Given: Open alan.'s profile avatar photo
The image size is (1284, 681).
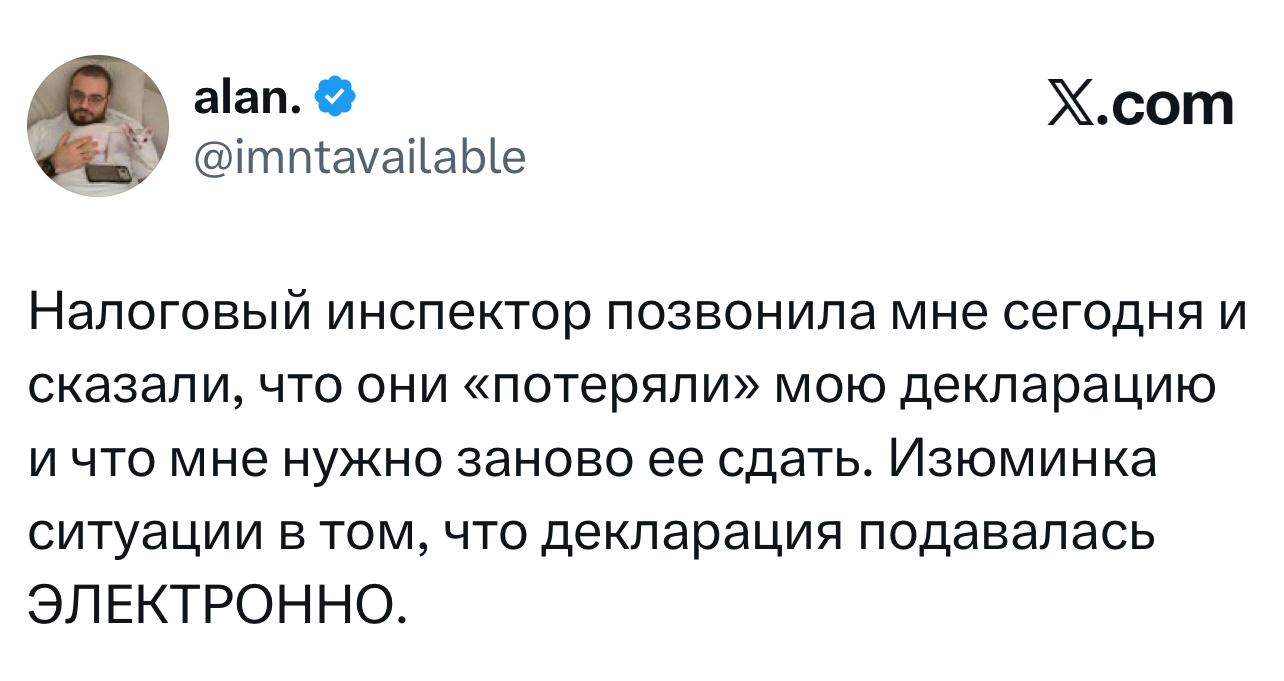Looking at the screenshot, I should click(97, 126).
